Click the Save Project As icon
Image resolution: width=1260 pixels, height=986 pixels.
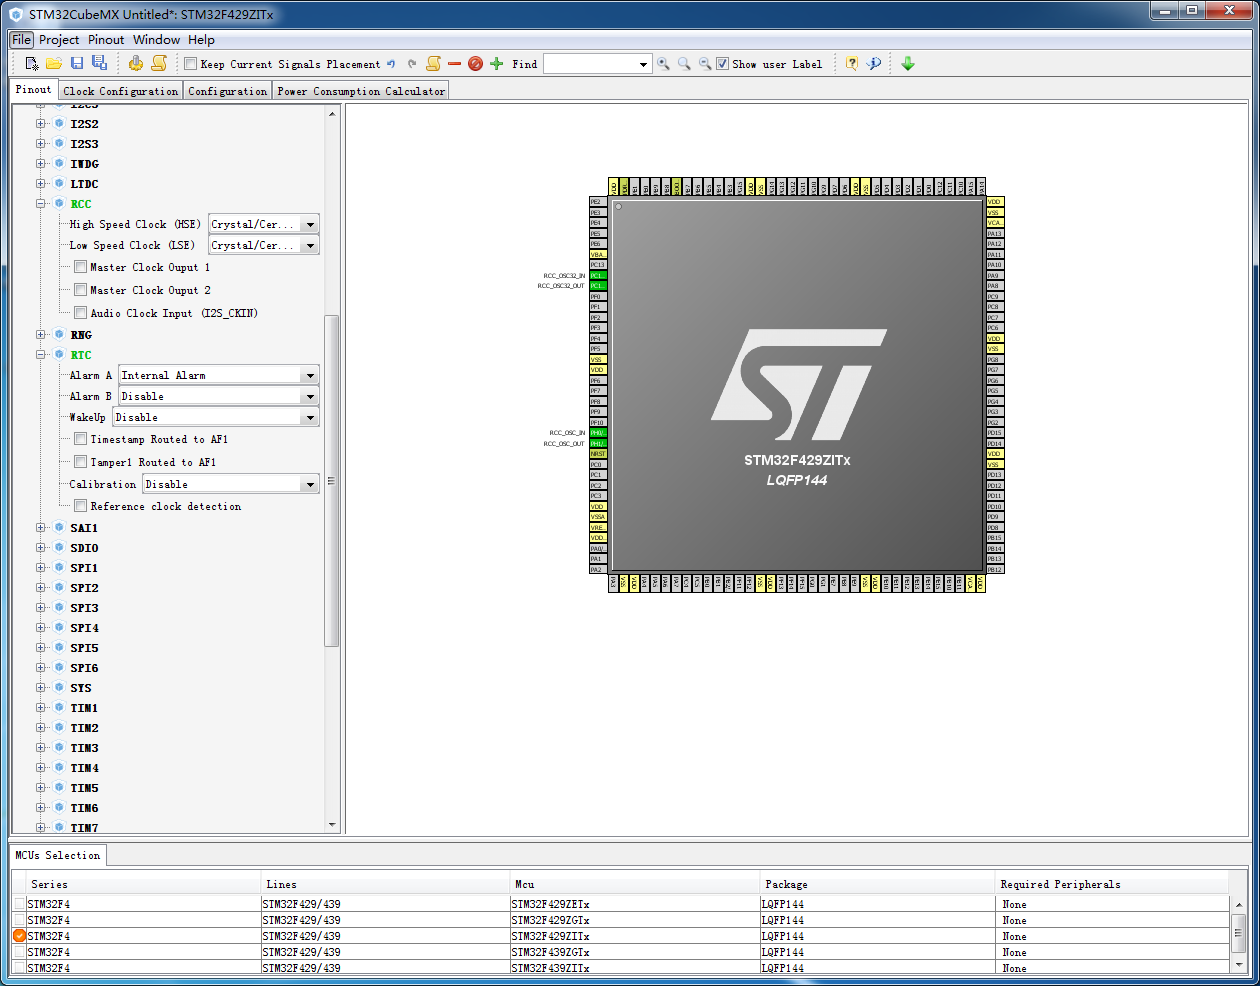99,63
